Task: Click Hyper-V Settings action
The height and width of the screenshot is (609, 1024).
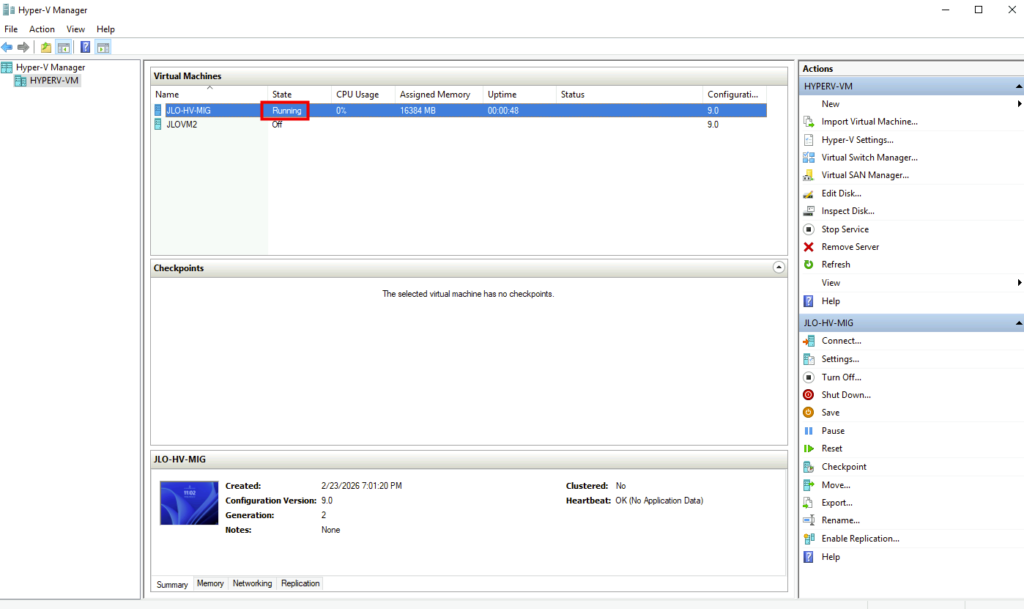Action: click(857, 140)
